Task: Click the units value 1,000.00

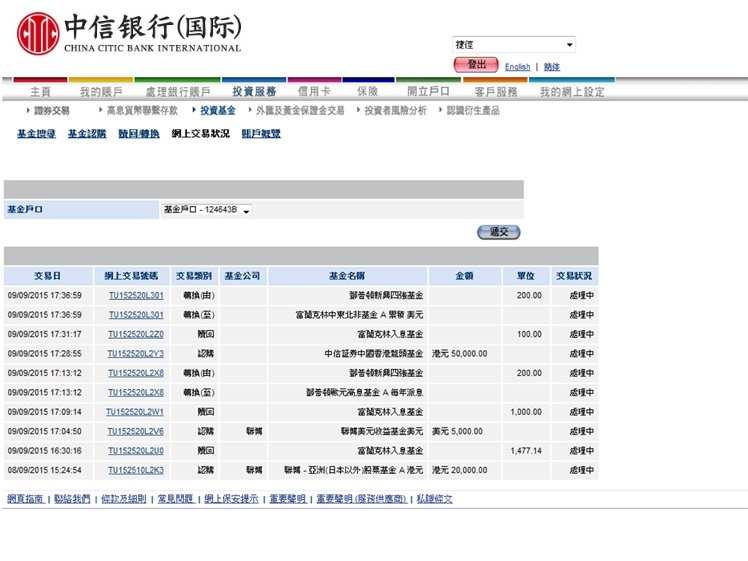Action: (x=526, y=412)
